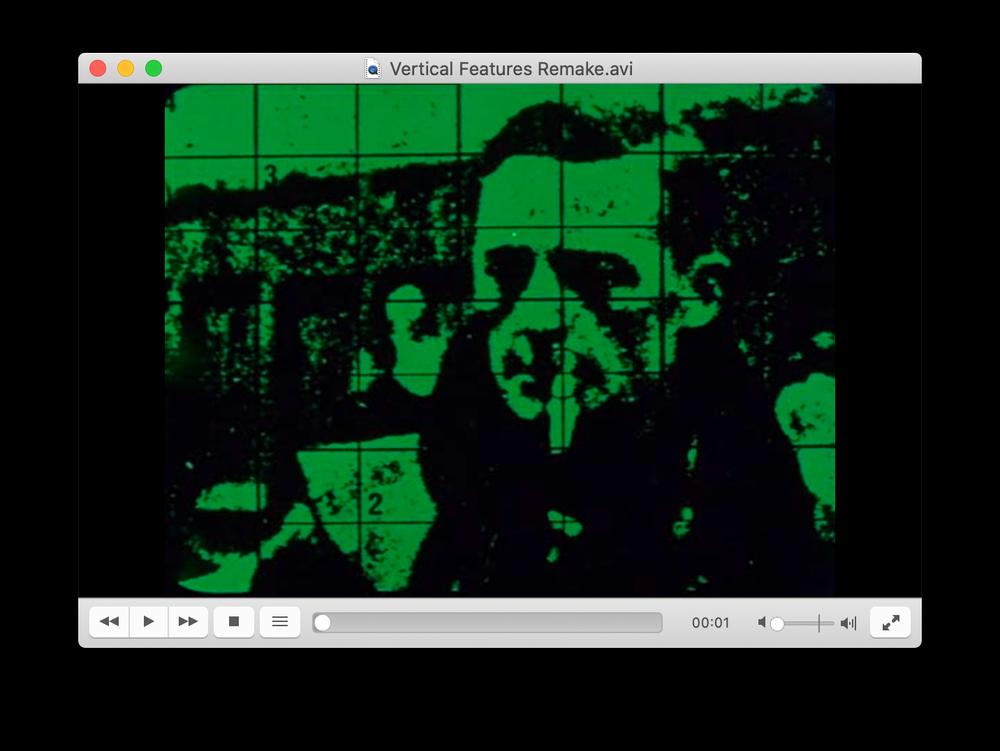Screen dimensions: 1000x751
Task: Set maximum volume via loud speaker icon
Action: tap(848, 623)
